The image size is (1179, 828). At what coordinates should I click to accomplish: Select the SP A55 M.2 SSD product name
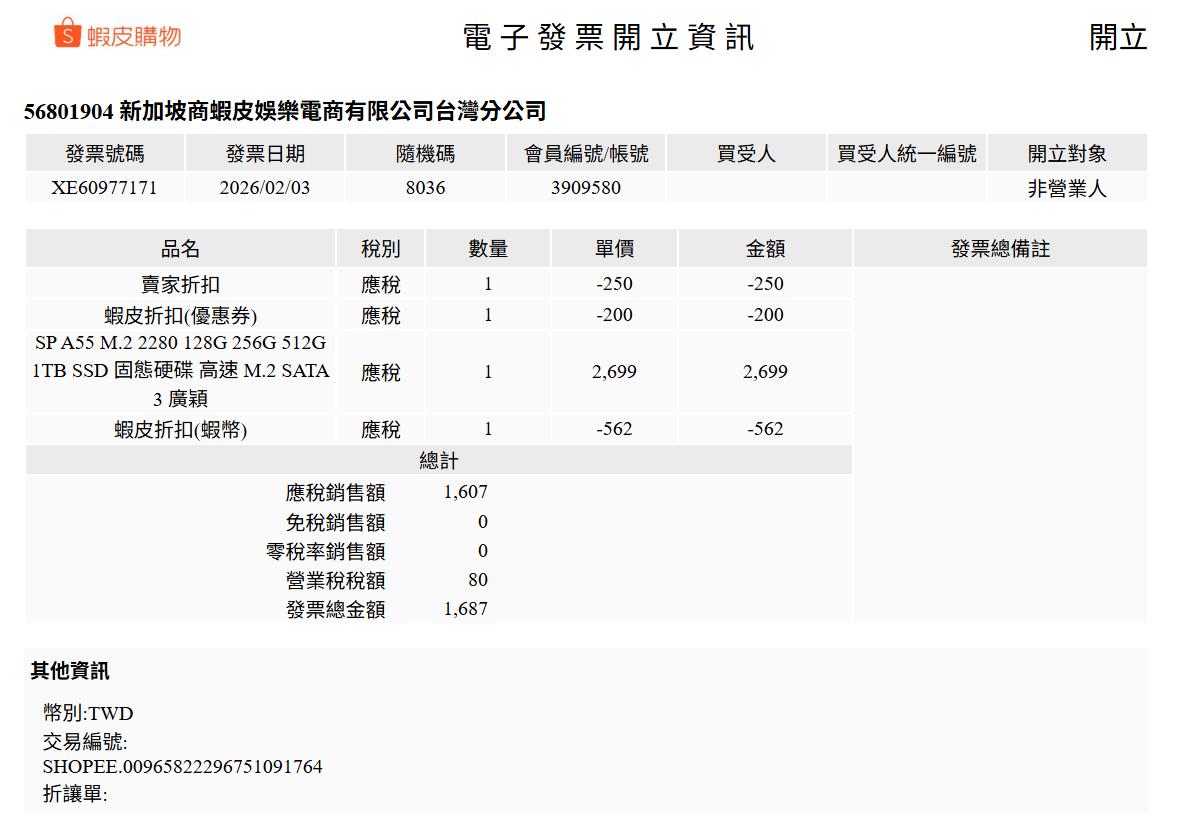coord(180,371)
